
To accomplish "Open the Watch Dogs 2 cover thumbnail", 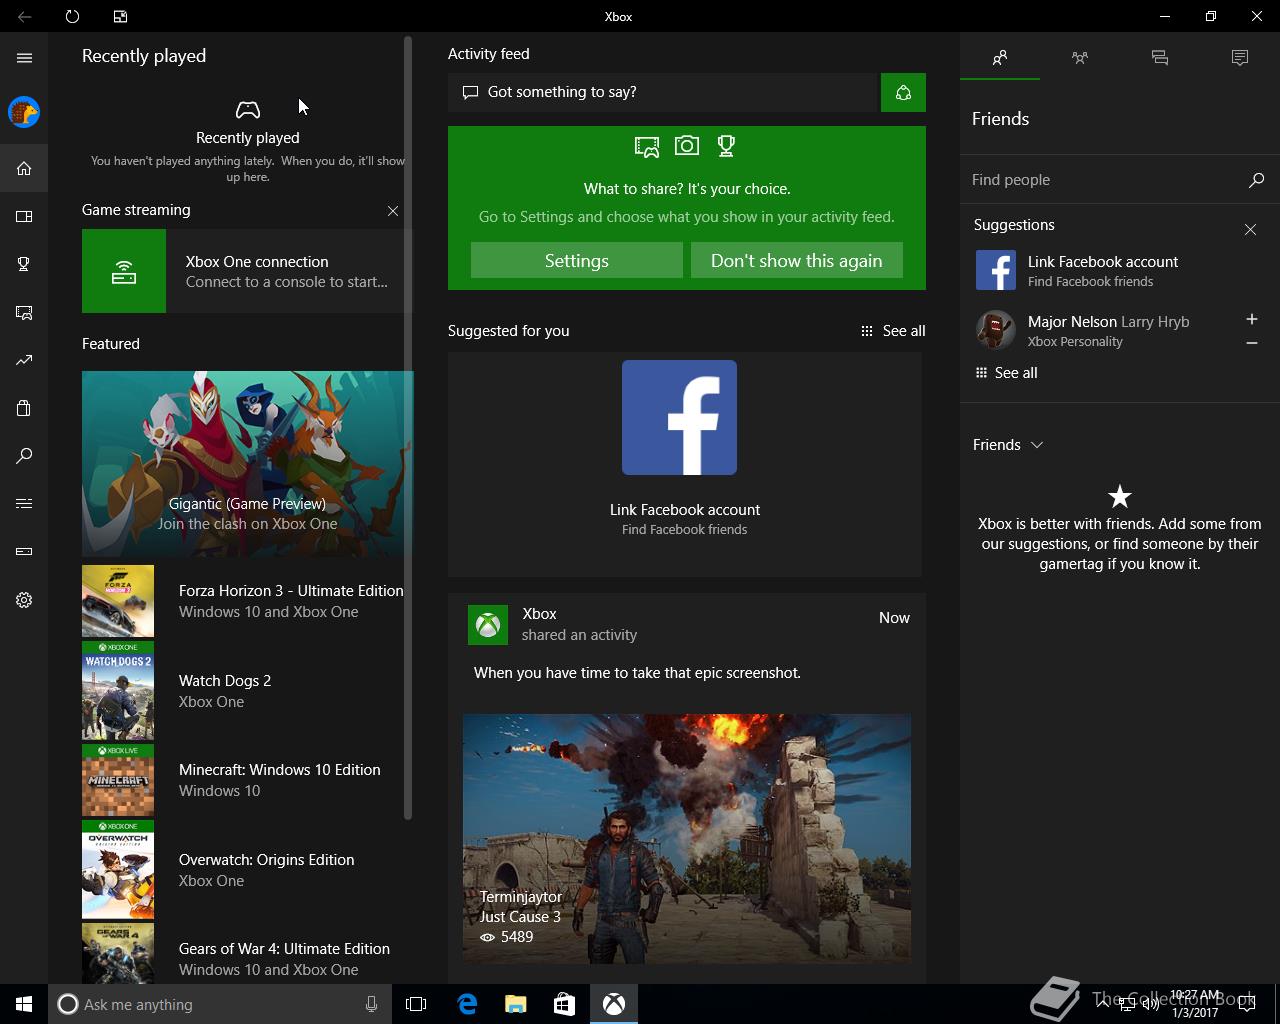I will click(118, 690).
